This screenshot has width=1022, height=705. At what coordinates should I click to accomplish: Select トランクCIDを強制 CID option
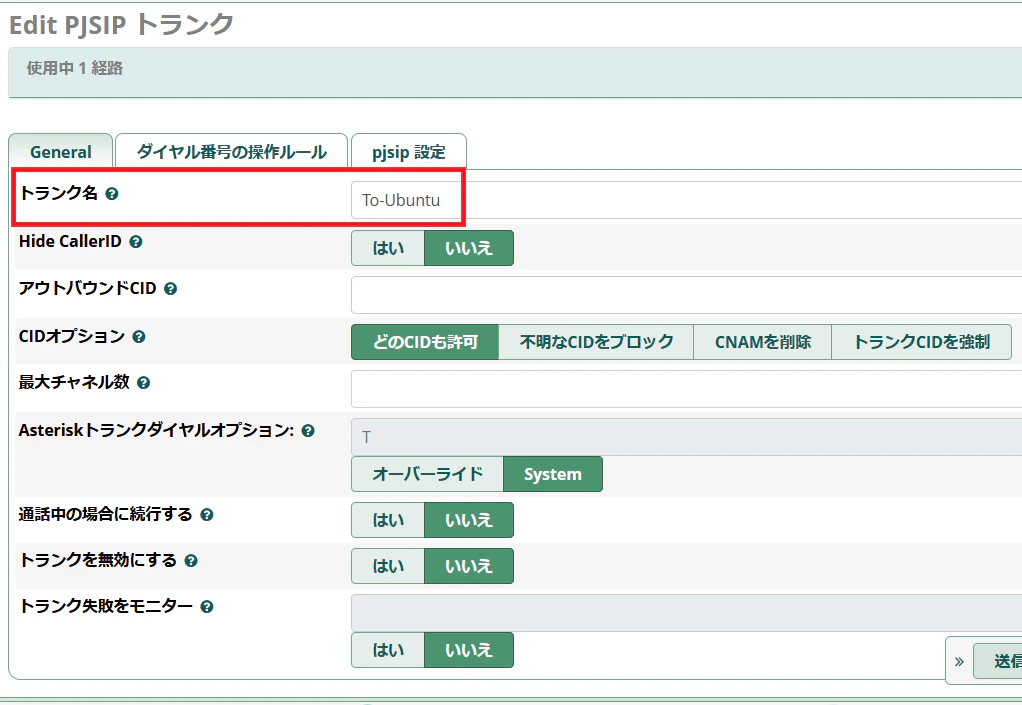922,342
